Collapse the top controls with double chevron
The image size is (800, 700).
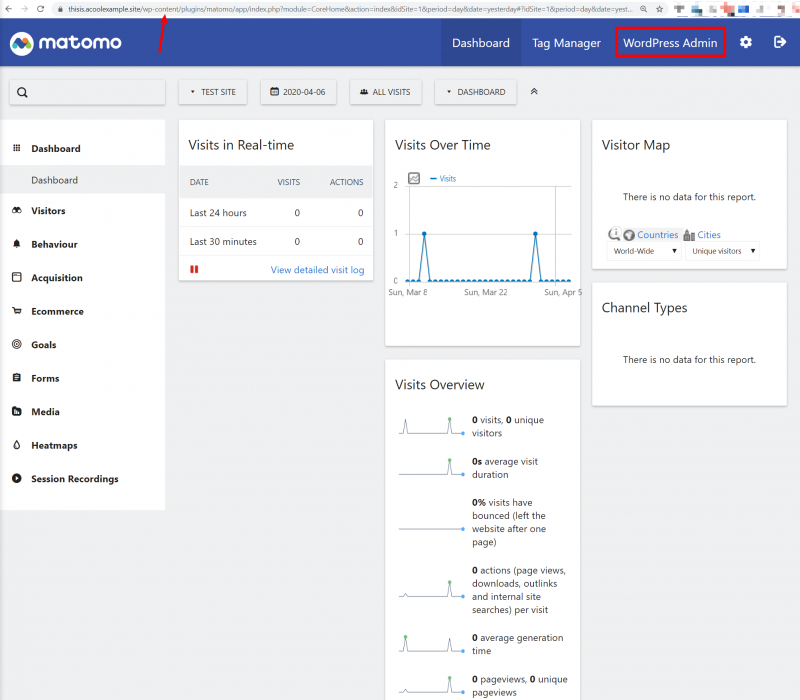534,91
